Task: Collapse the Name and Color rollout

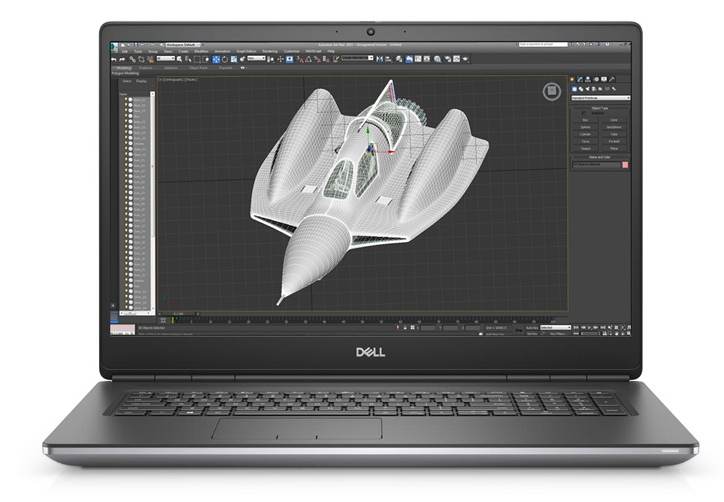Action: pyautogui.click(x=600, y=157)
